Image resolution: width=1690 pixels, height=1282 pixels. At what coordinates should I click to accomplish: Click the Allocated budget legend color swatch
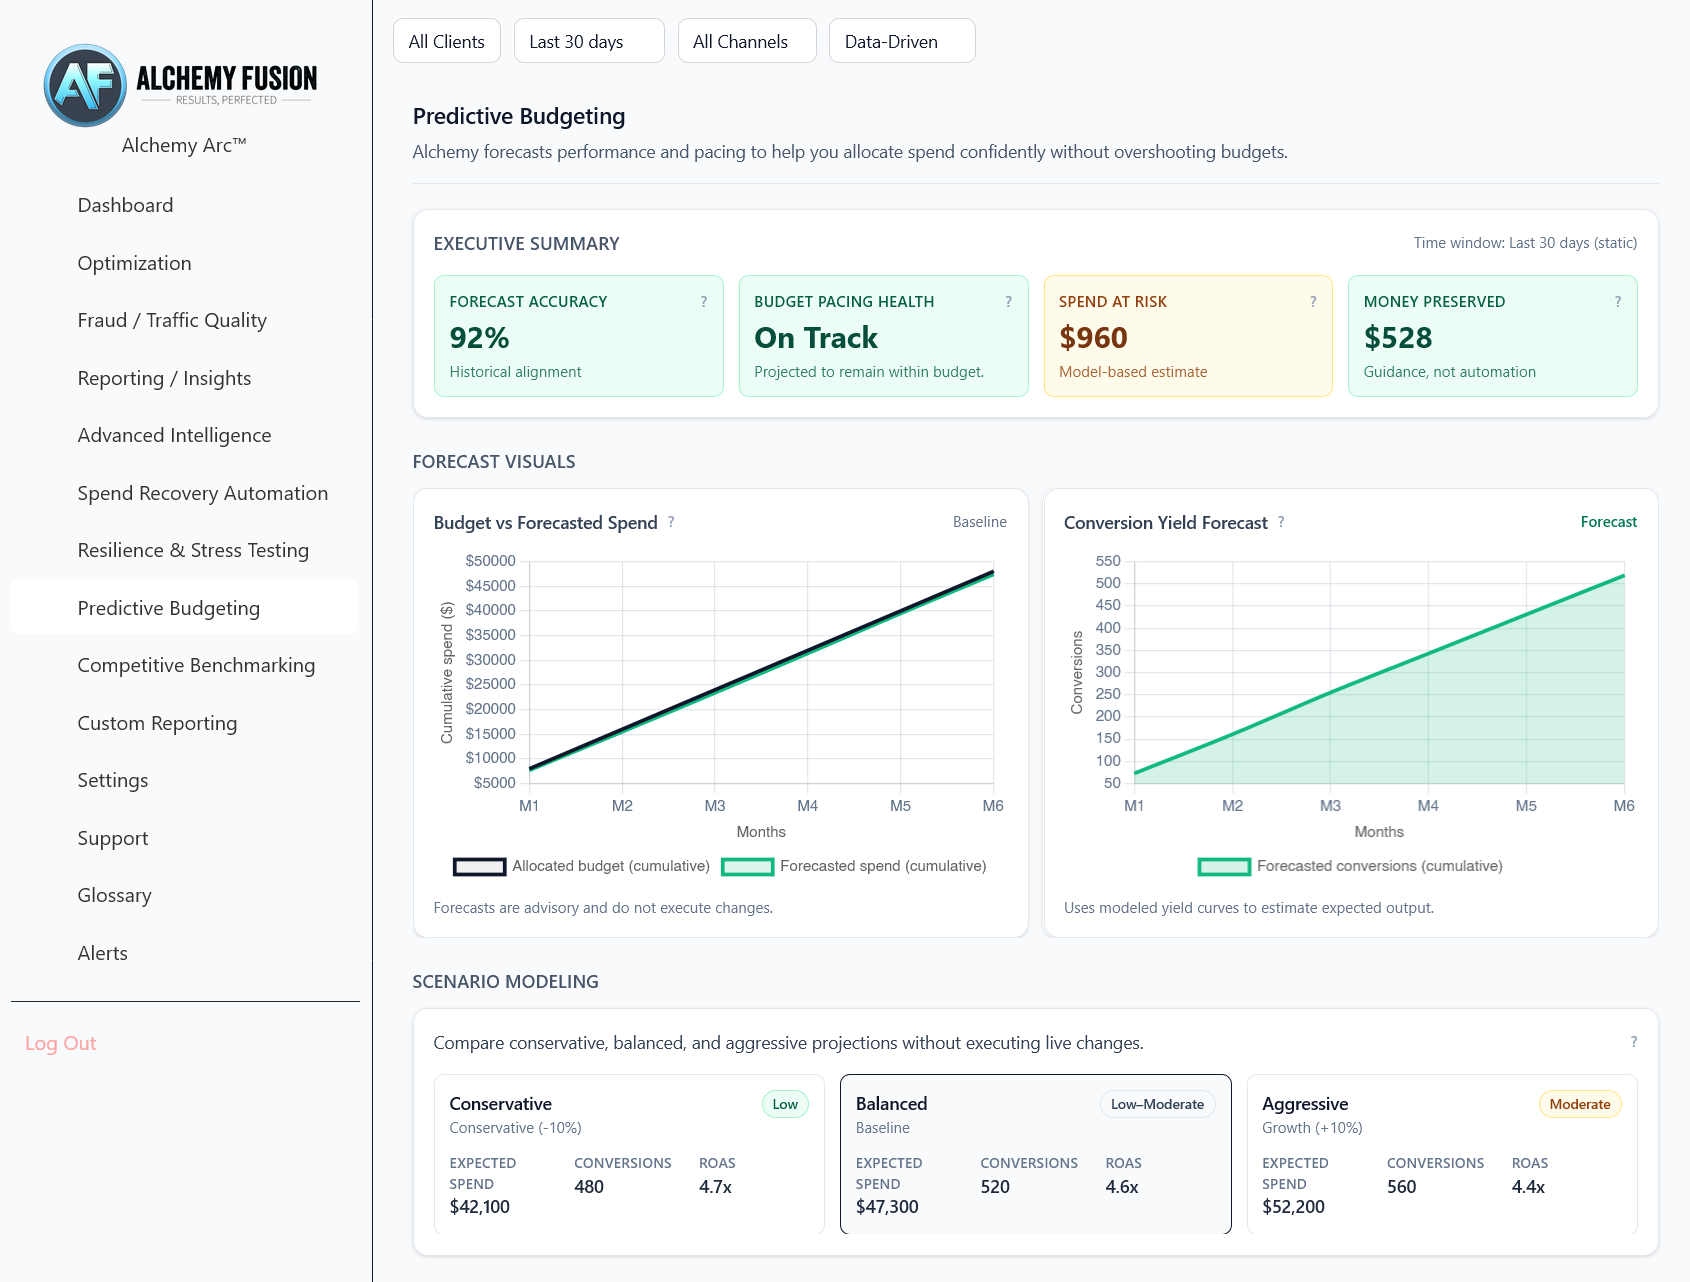click(479, 867)
